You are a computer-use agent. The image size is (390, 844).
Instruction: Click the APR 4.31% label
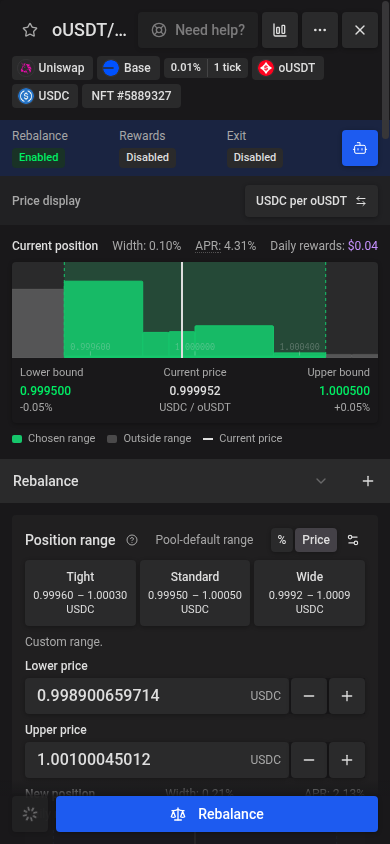coord(226,246)
